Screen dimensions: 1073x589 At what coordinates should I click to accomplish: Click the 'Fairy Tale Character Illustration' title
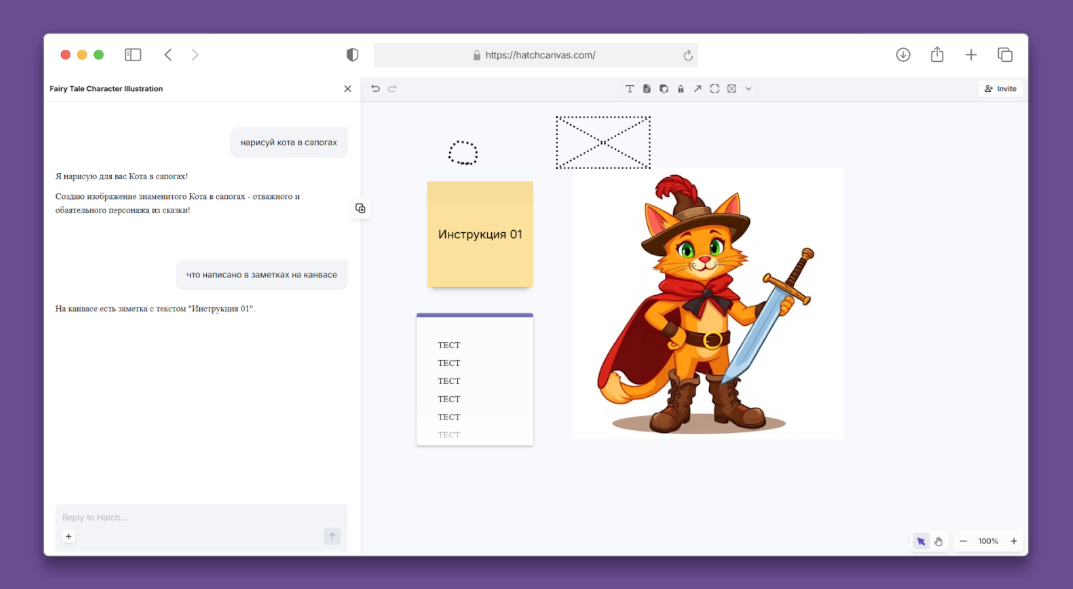106,88
